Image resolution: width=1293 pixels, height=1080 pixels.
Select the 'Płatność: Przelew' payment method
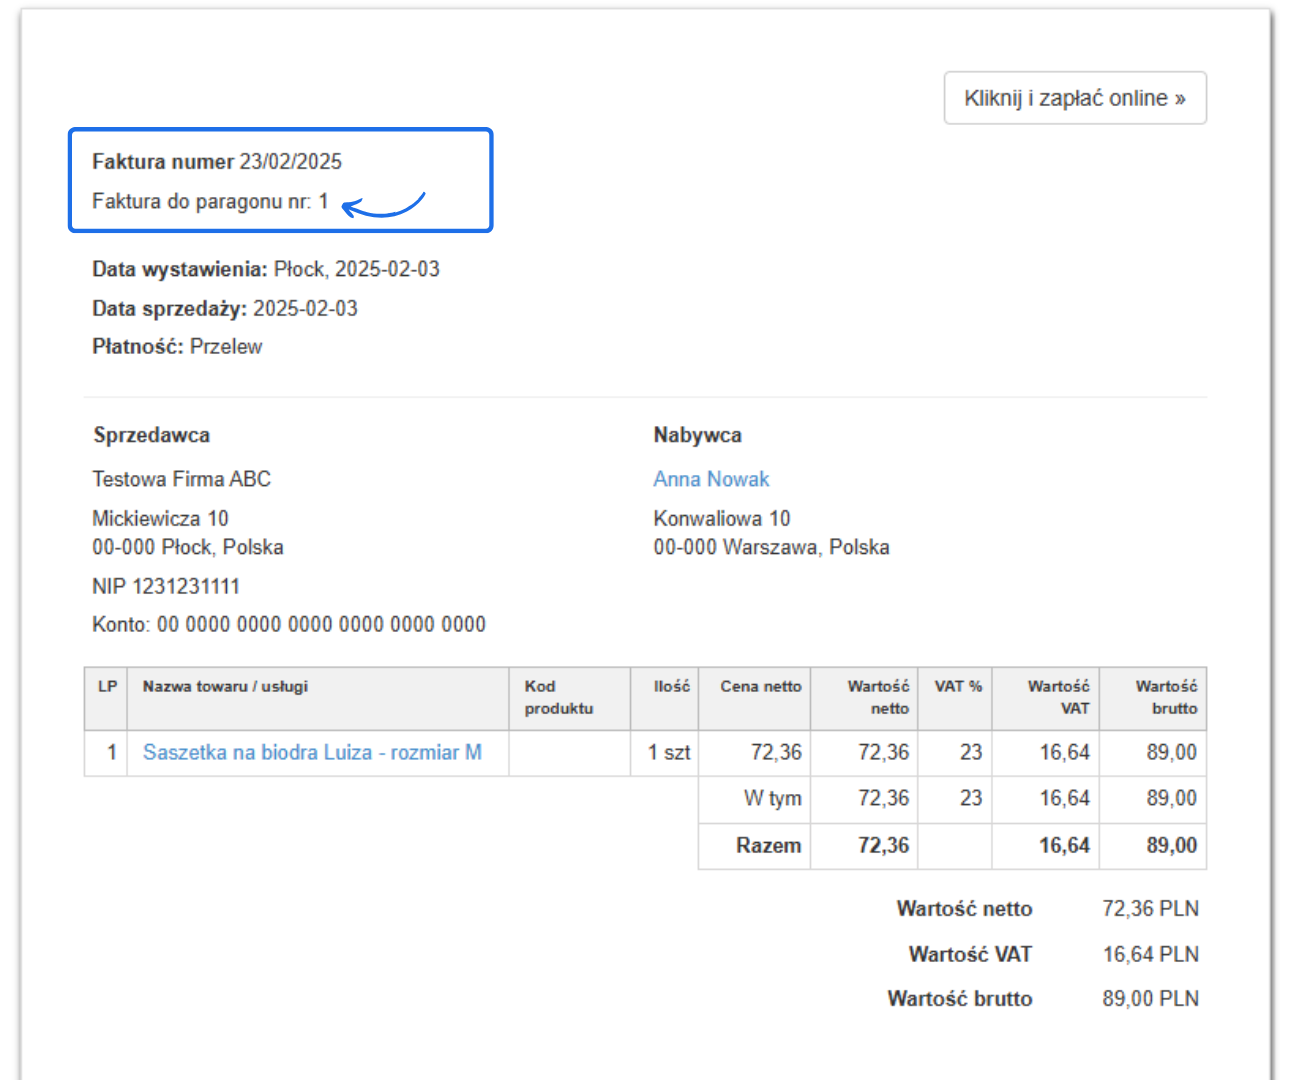tap(177, 347)
